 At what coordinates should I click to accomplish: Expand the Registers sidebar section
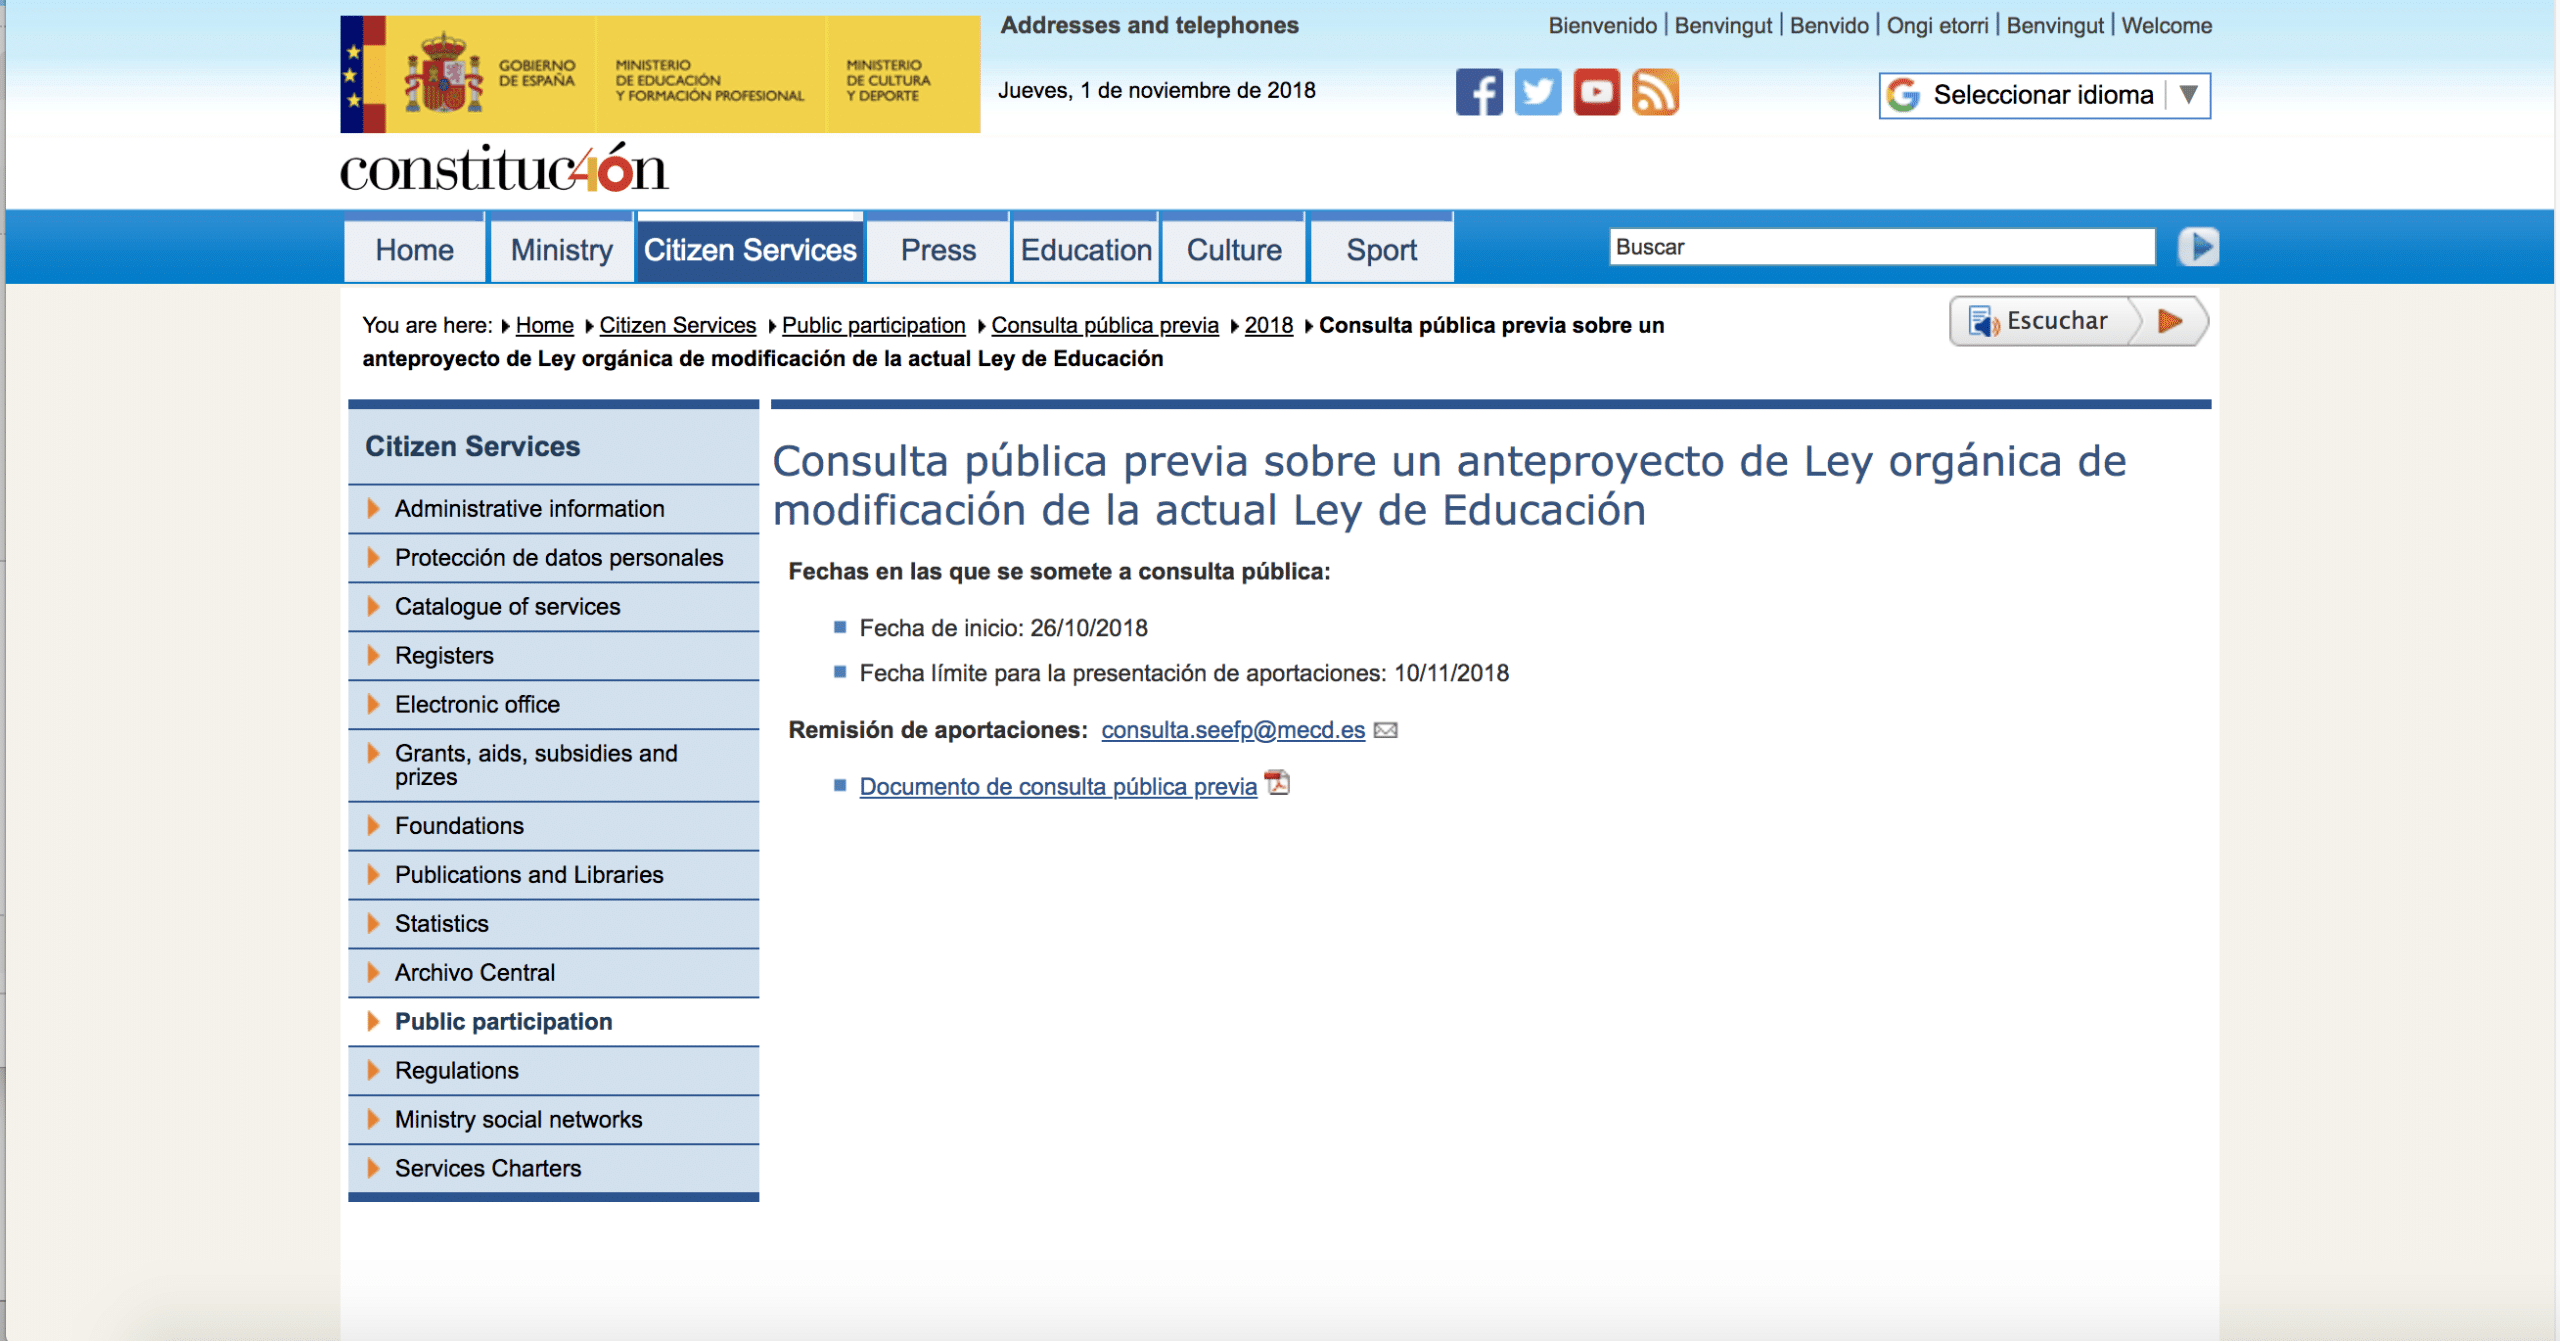(x=553, y=656)
